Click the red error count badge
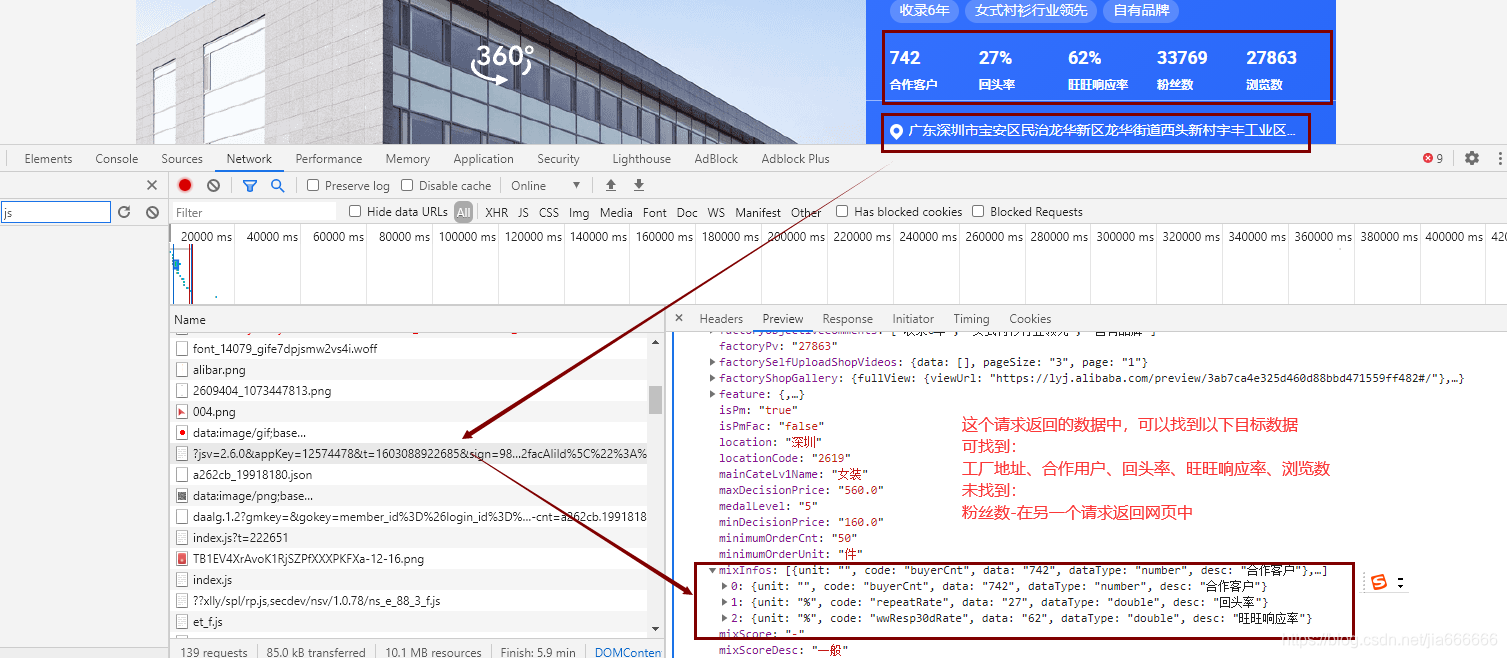1507x658 pixels. [x=1433, y=158]
